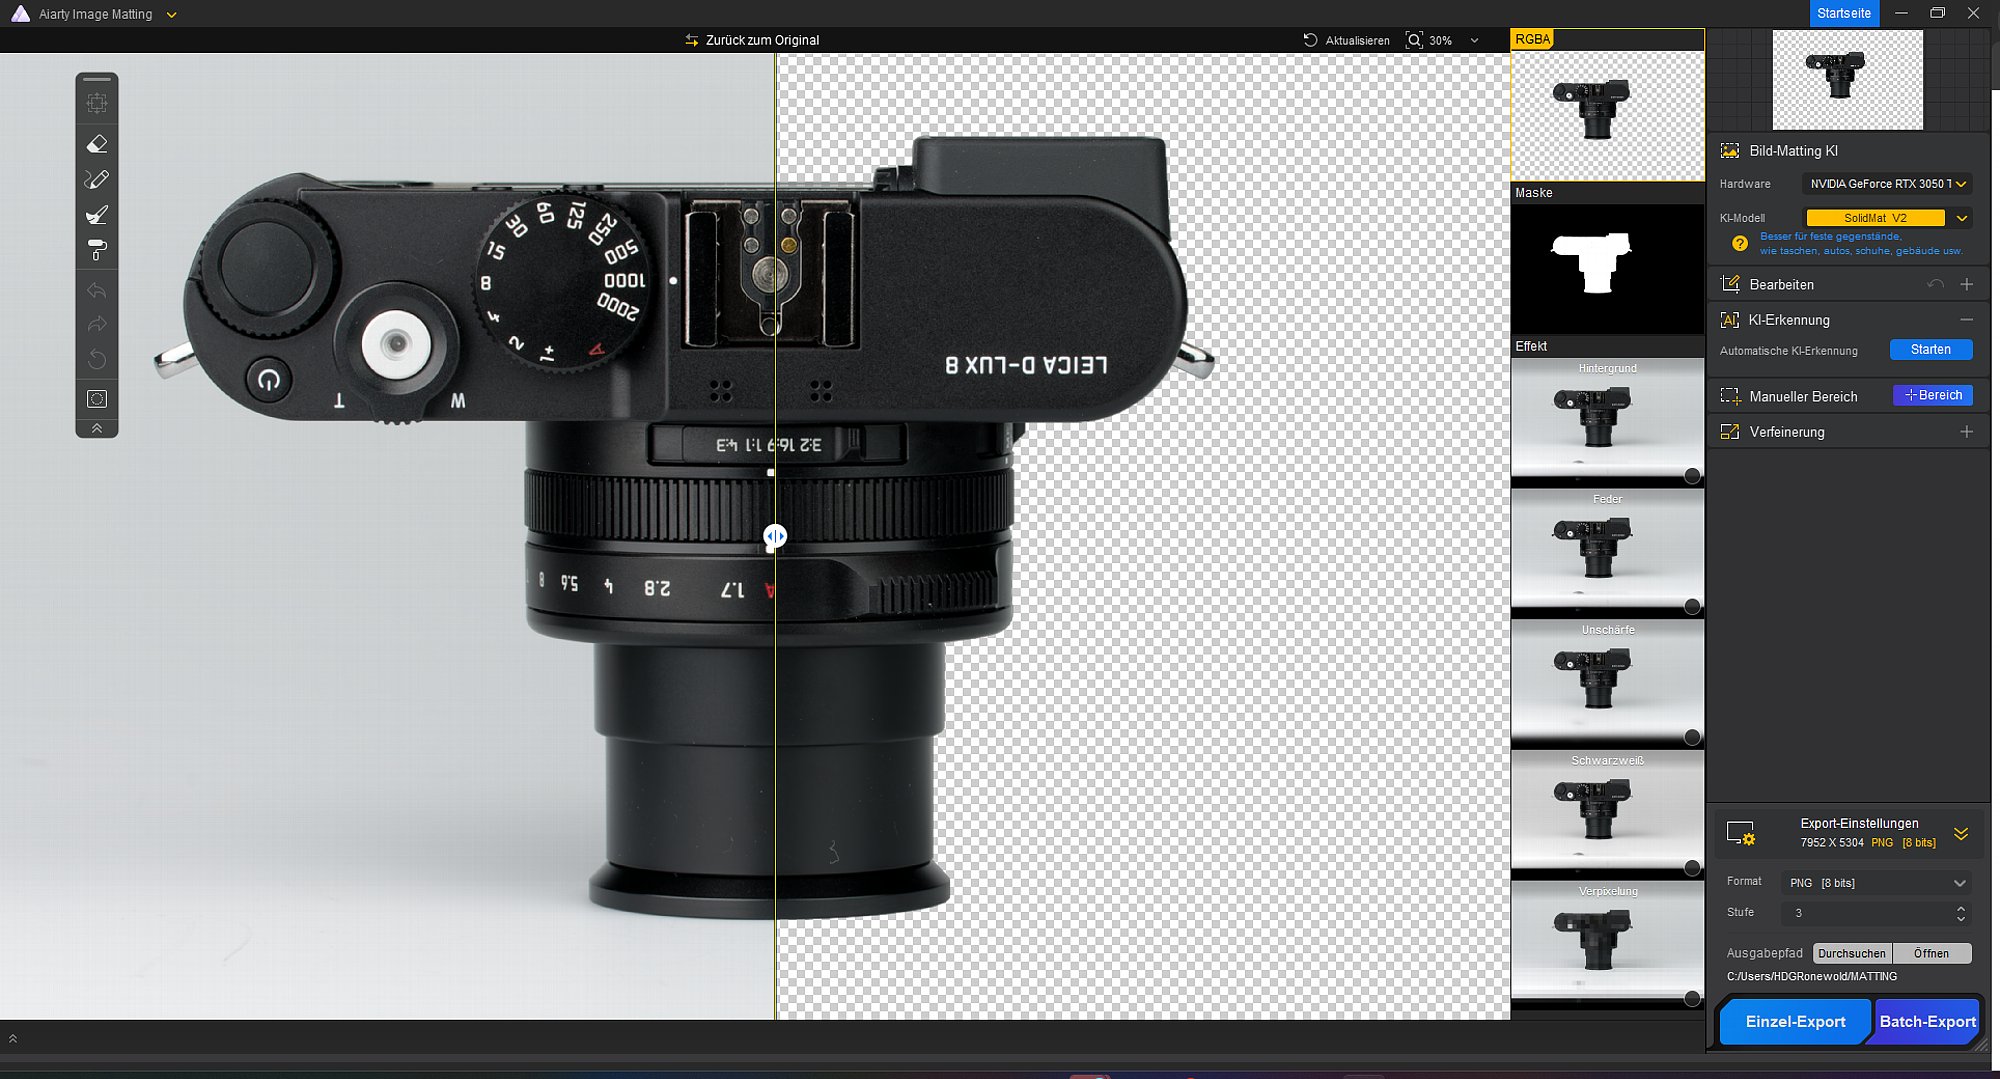Collapse the KI-Erkennung section minus
This screenshot has width=2000, height=1079.
[1967, 320]
